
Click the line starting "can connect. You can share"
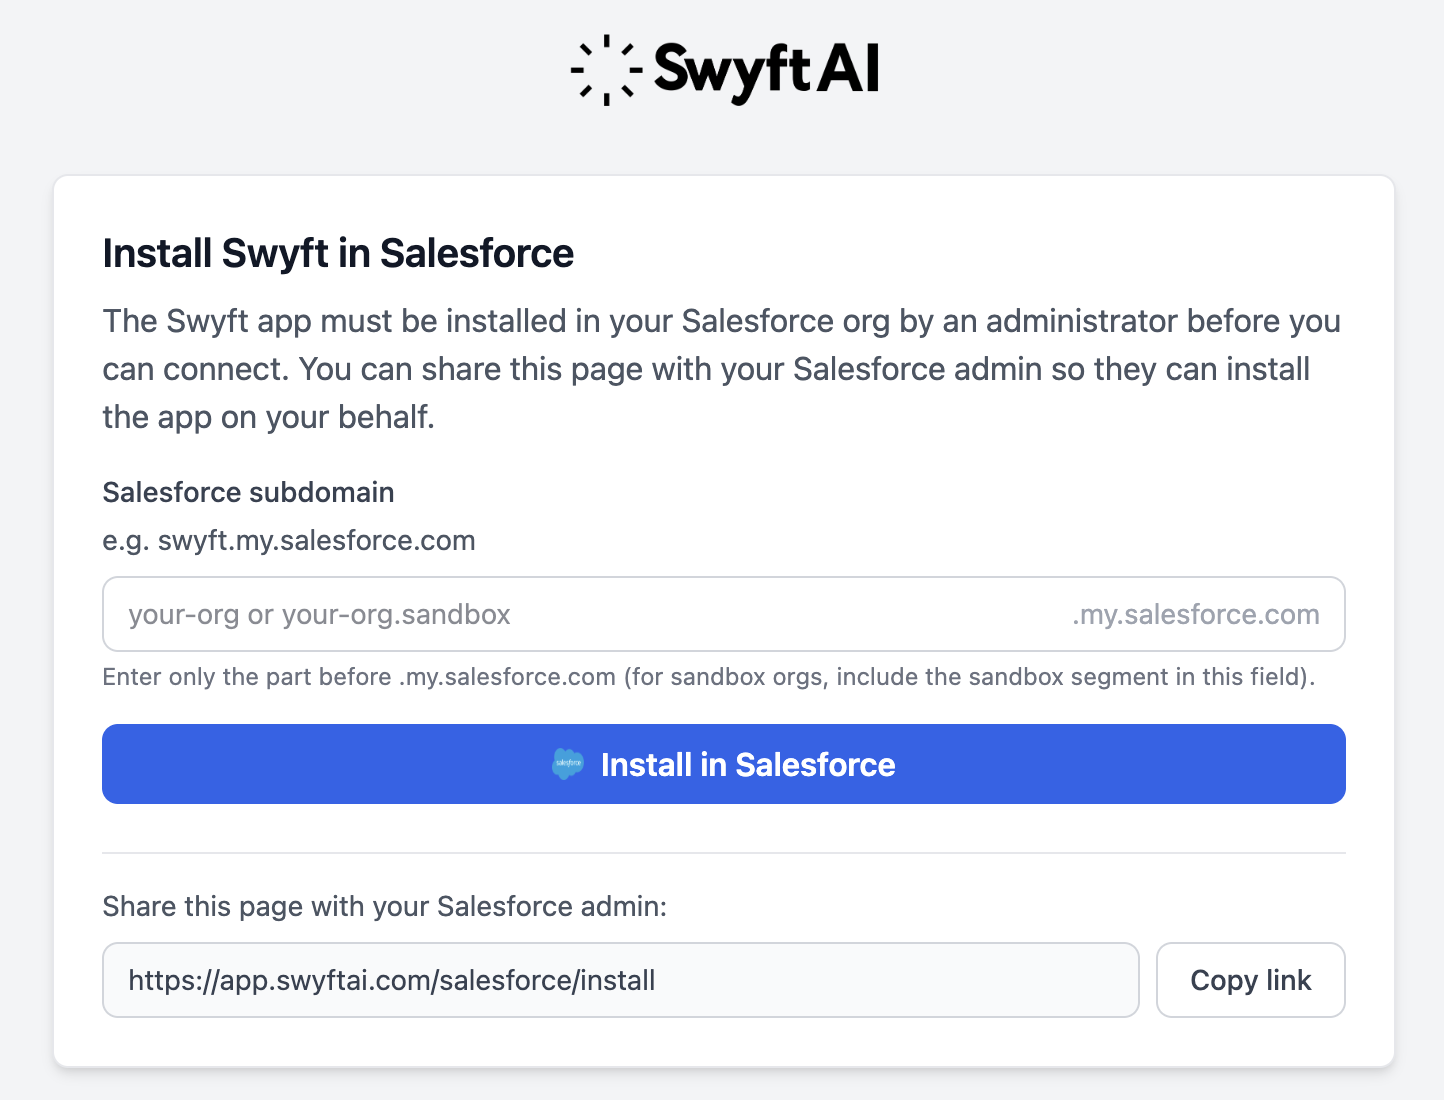706,369
